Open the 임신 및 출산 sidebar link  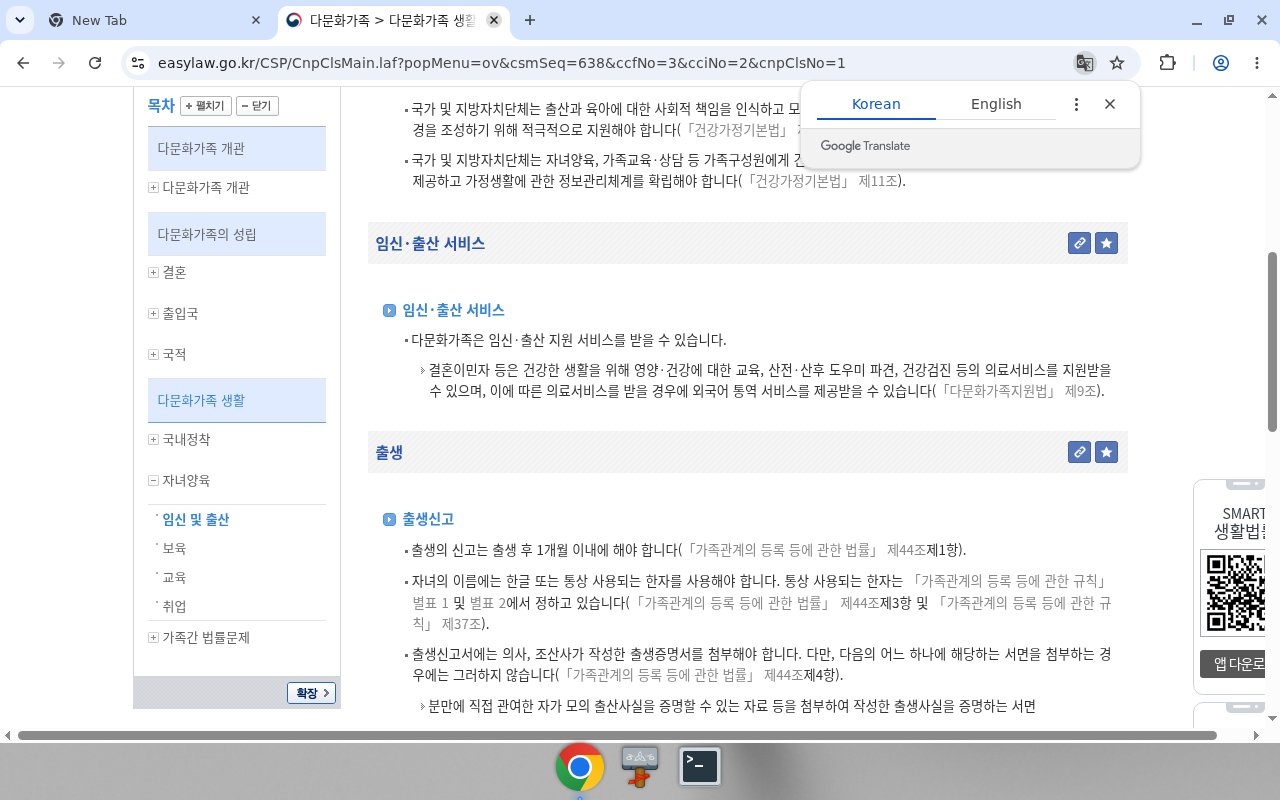coord(196,520)
